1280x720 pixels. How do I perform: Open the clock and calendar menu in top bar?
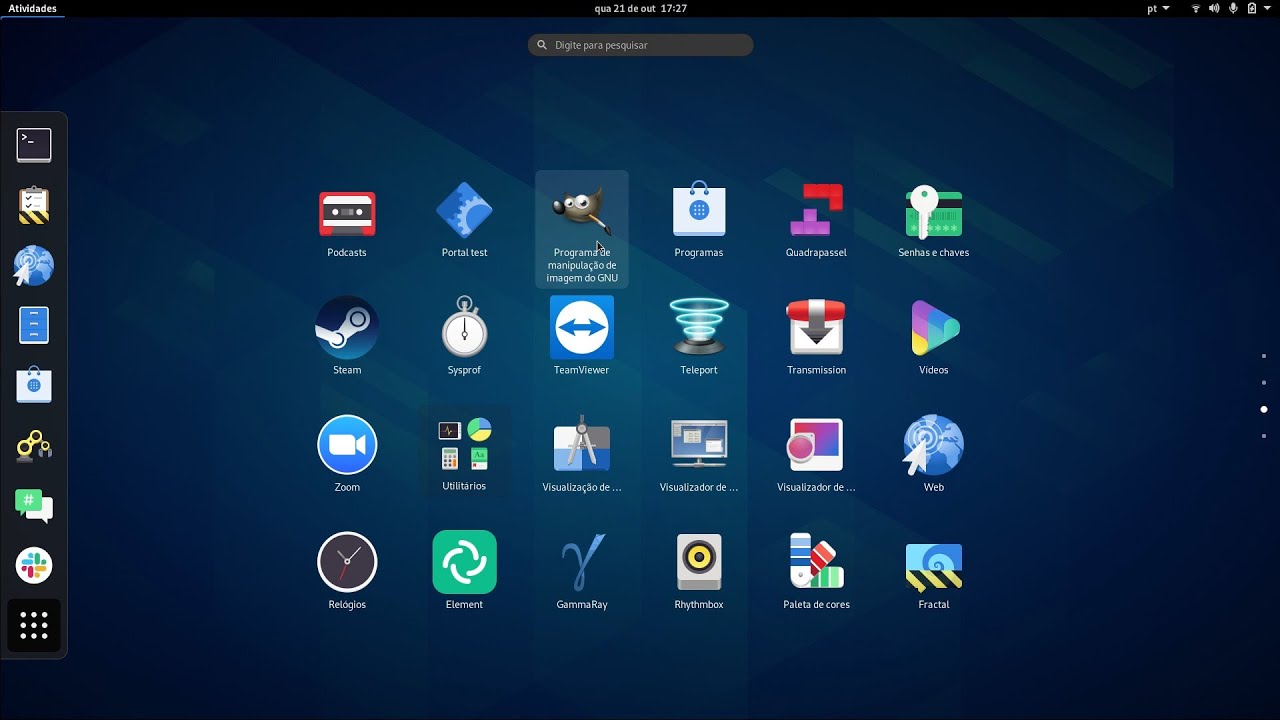point(640,8)
